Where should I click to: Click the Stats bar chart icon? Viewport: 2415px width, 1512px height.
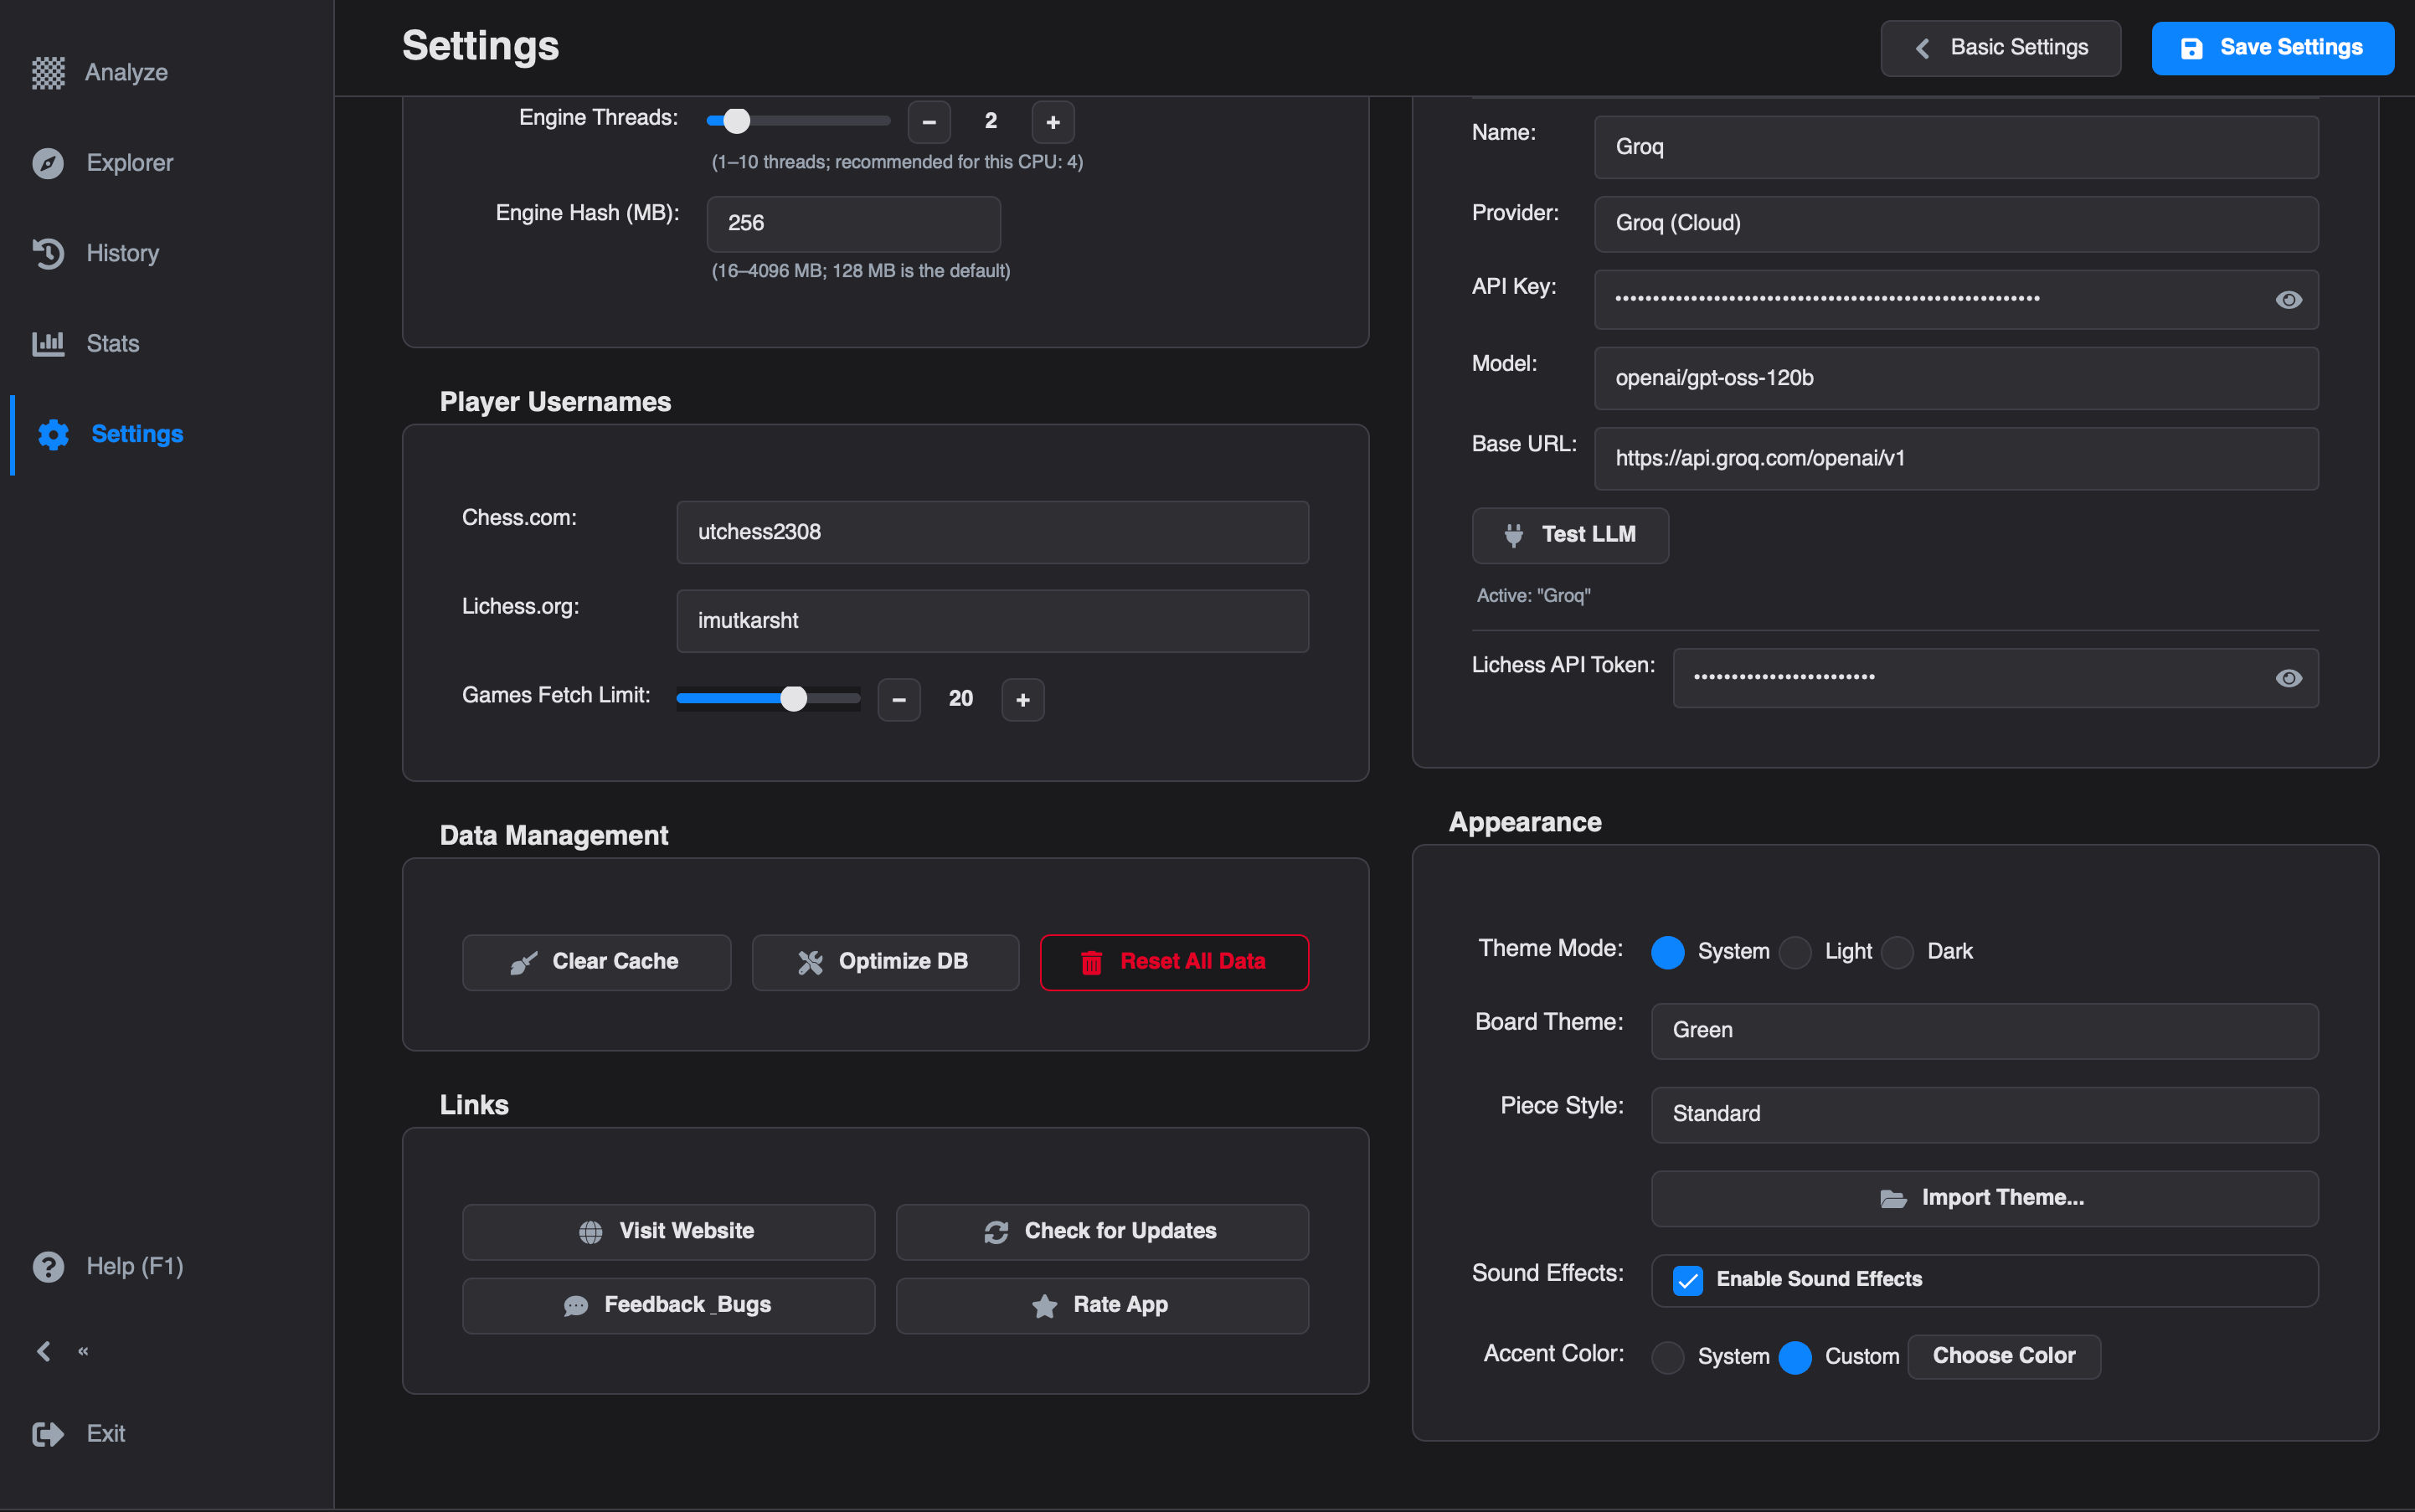tap(48, 344)
